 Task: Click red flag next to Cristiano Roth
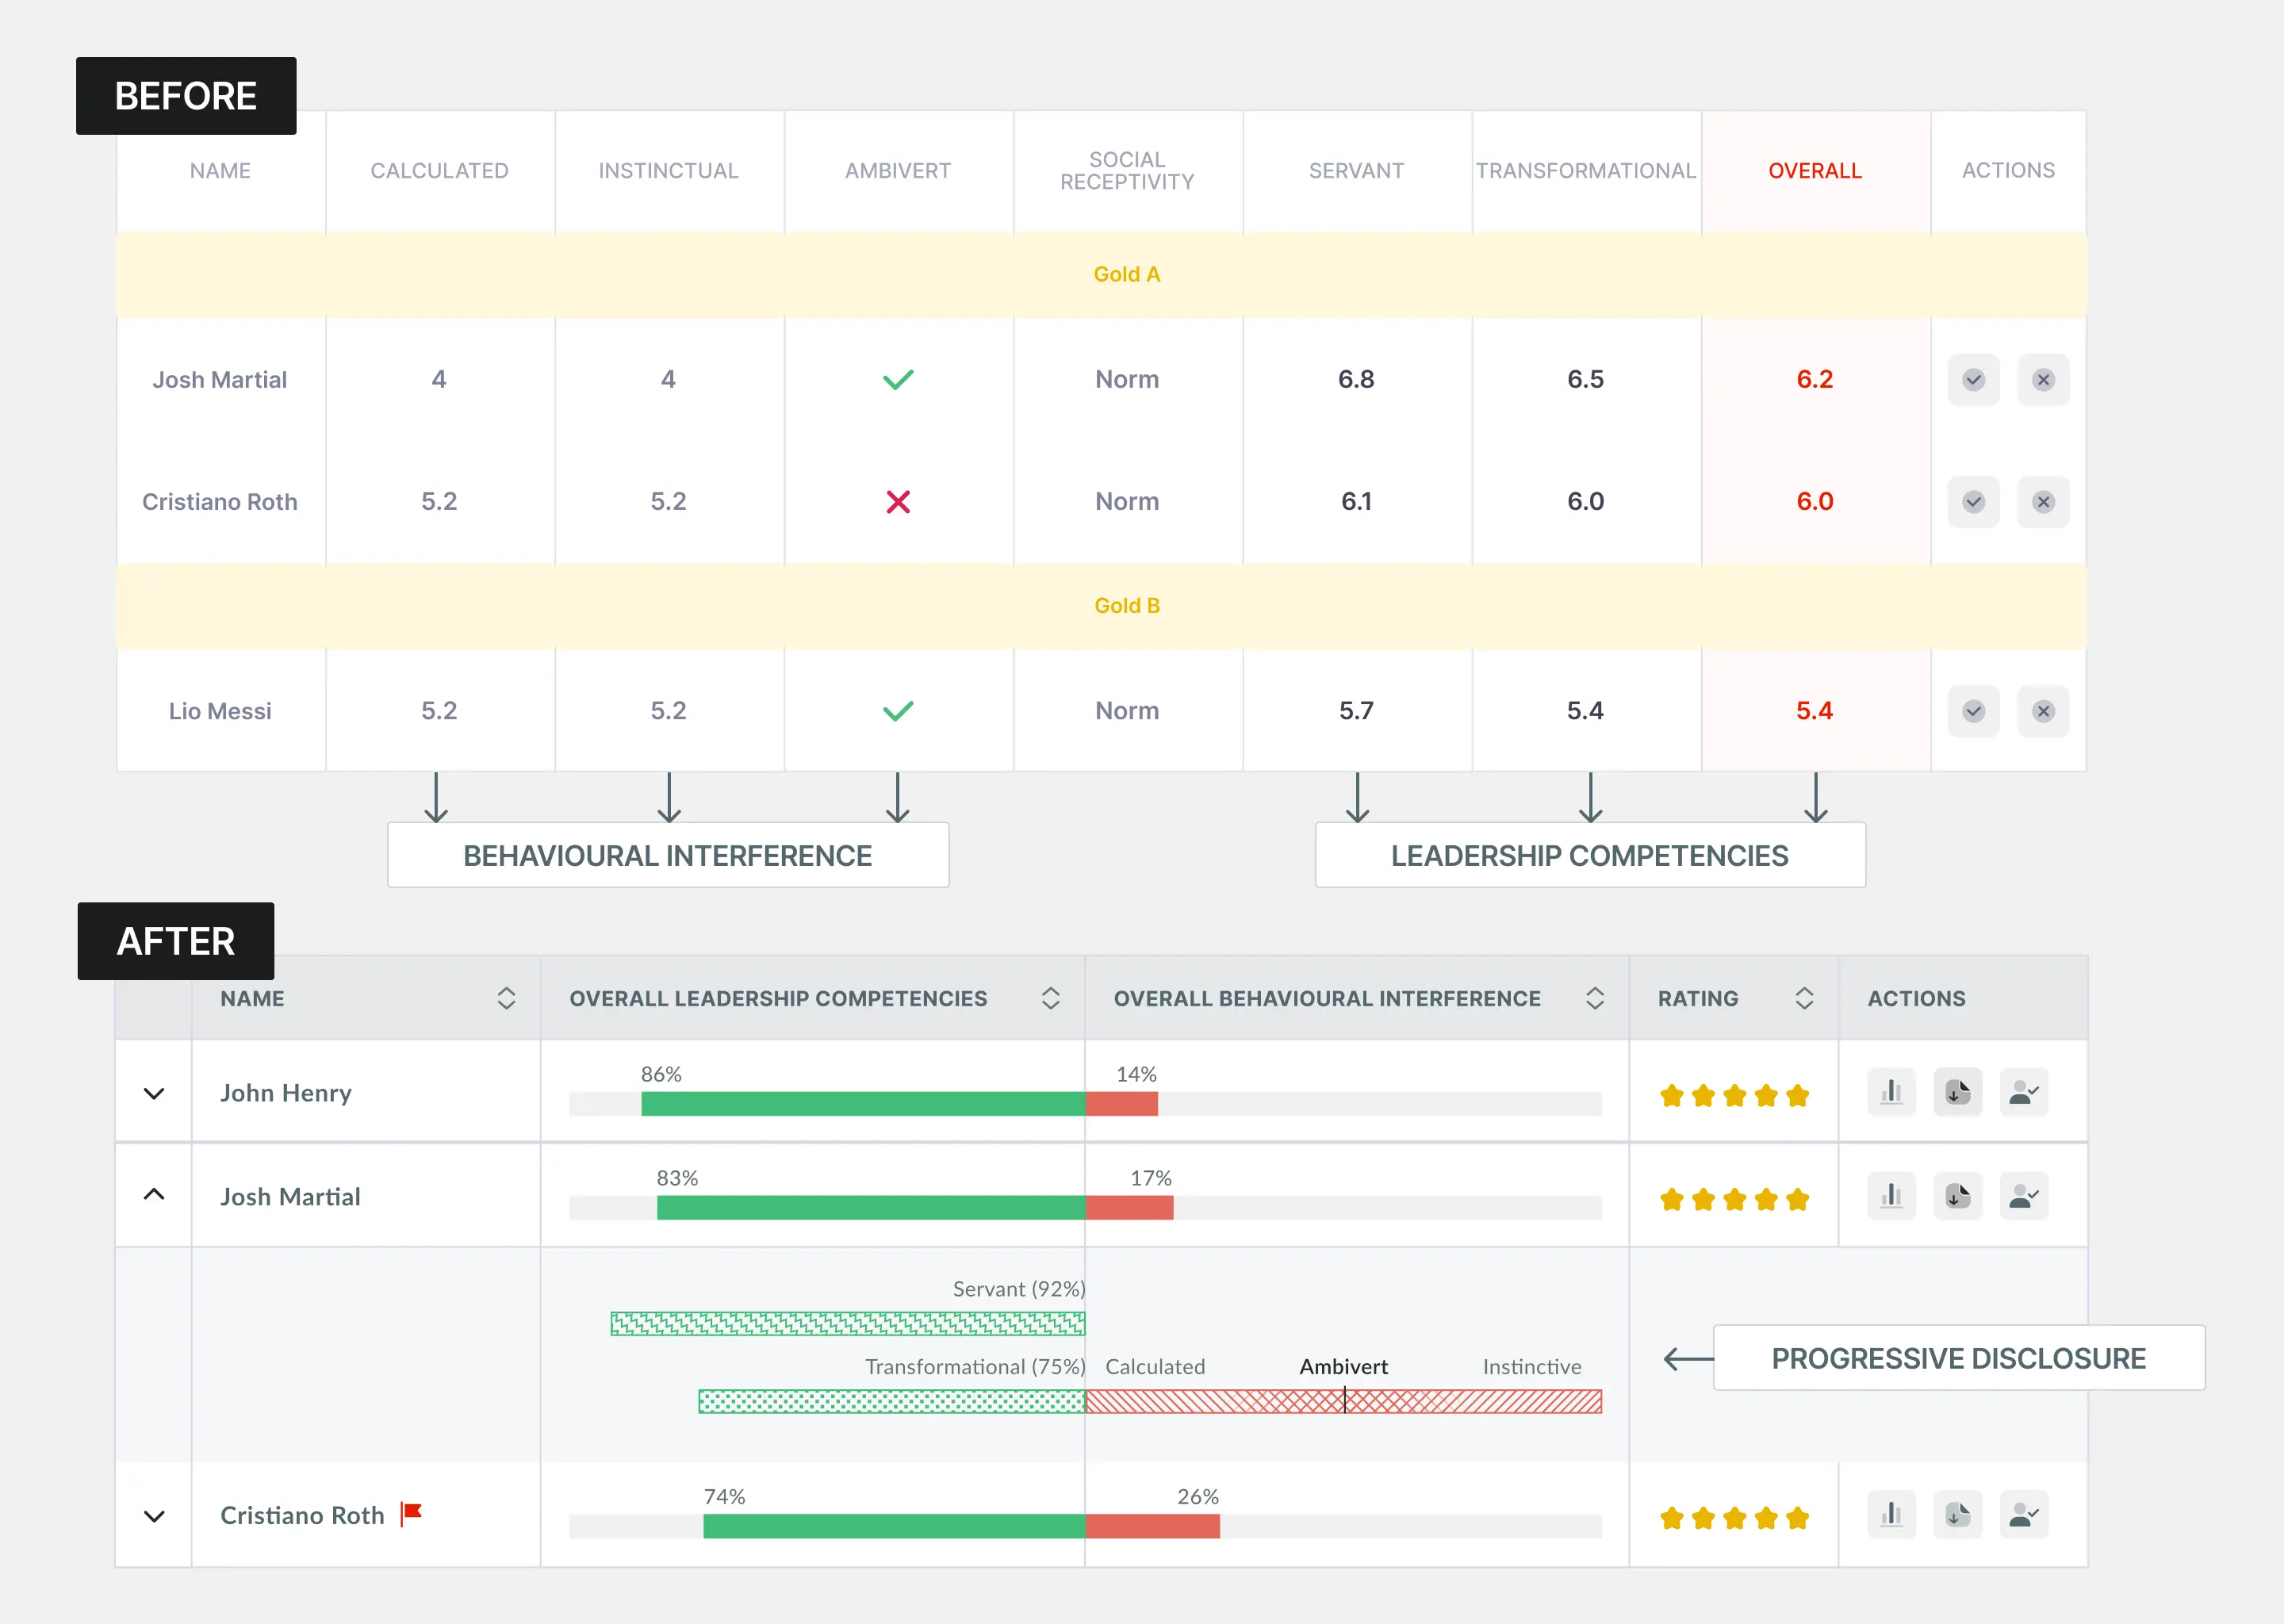tap(411, 1513)
